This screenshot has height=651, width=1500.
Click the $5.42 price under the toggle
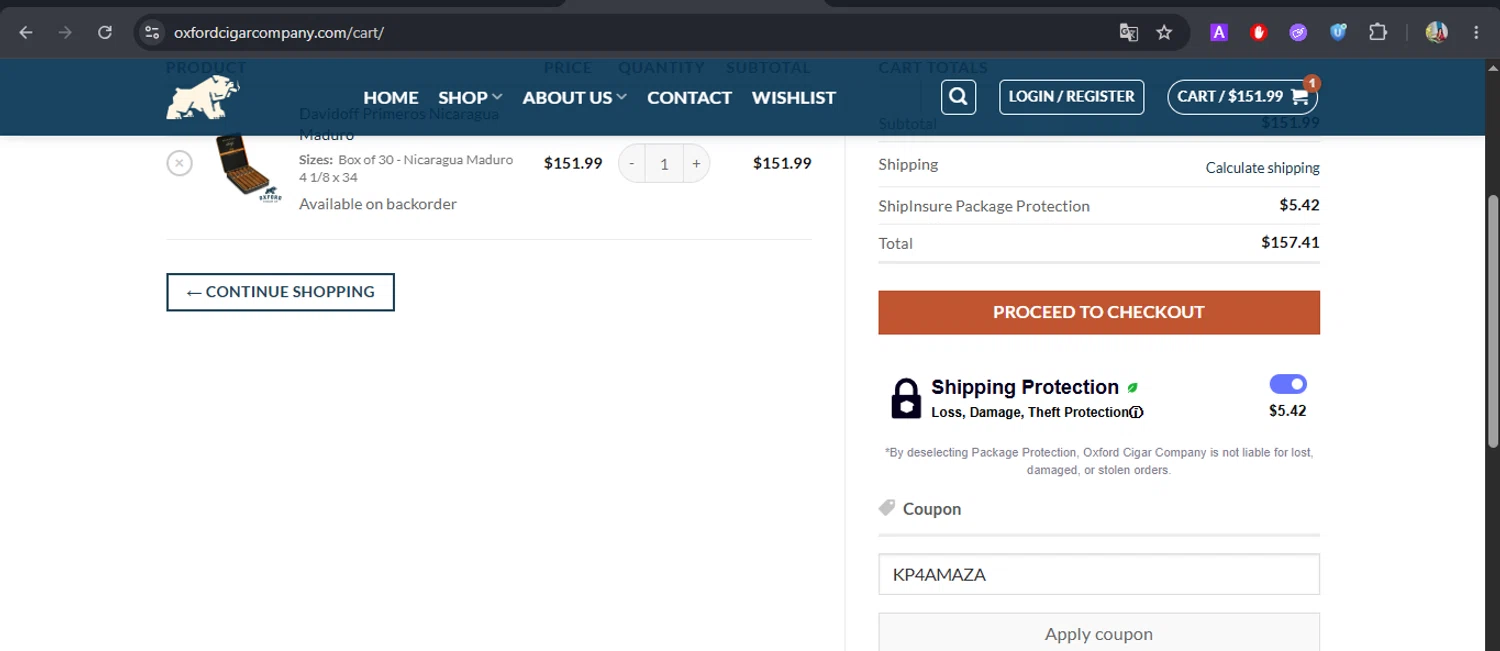click(x=1288, y=411)
